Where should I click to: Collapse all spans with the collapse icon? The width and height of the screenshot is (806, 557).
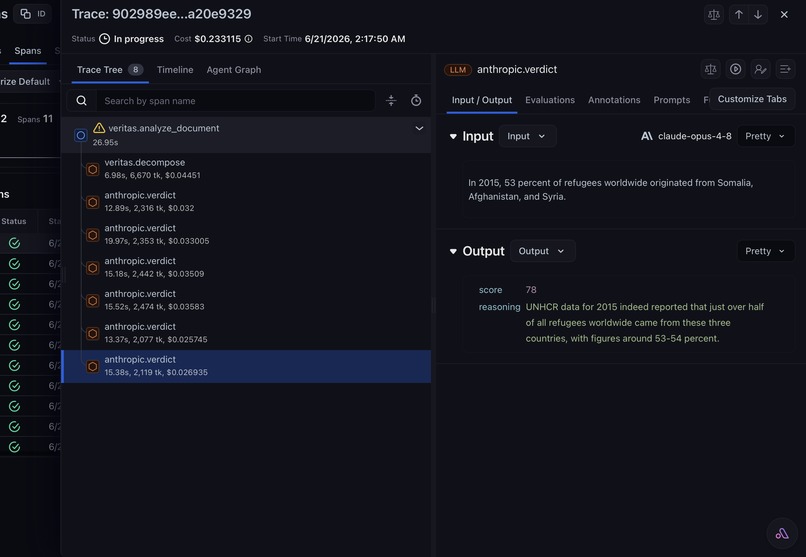[x=391, y=101]
